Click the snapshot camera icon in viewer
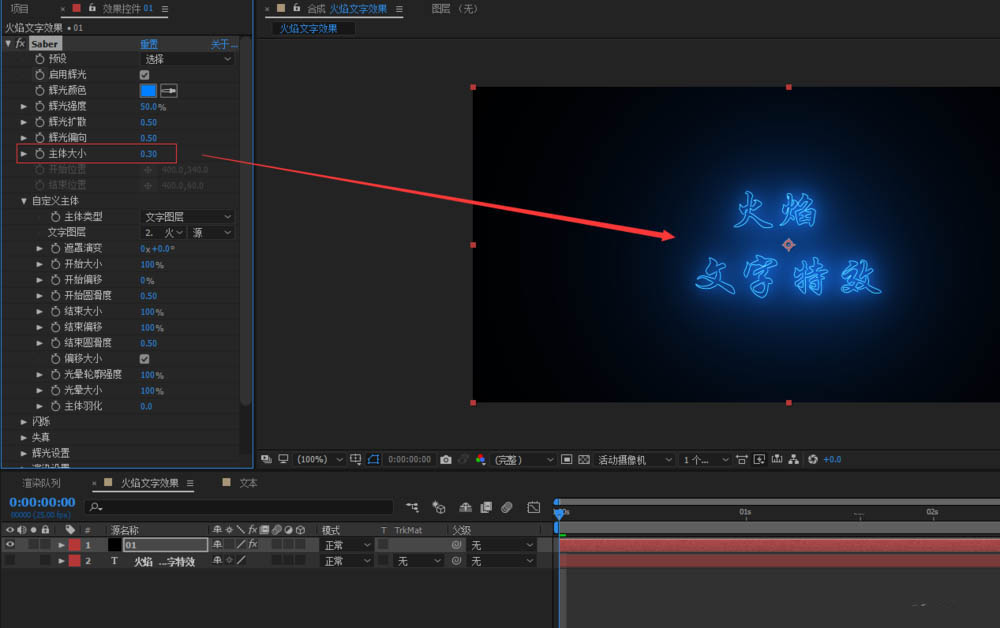 (x=446, y=460)
